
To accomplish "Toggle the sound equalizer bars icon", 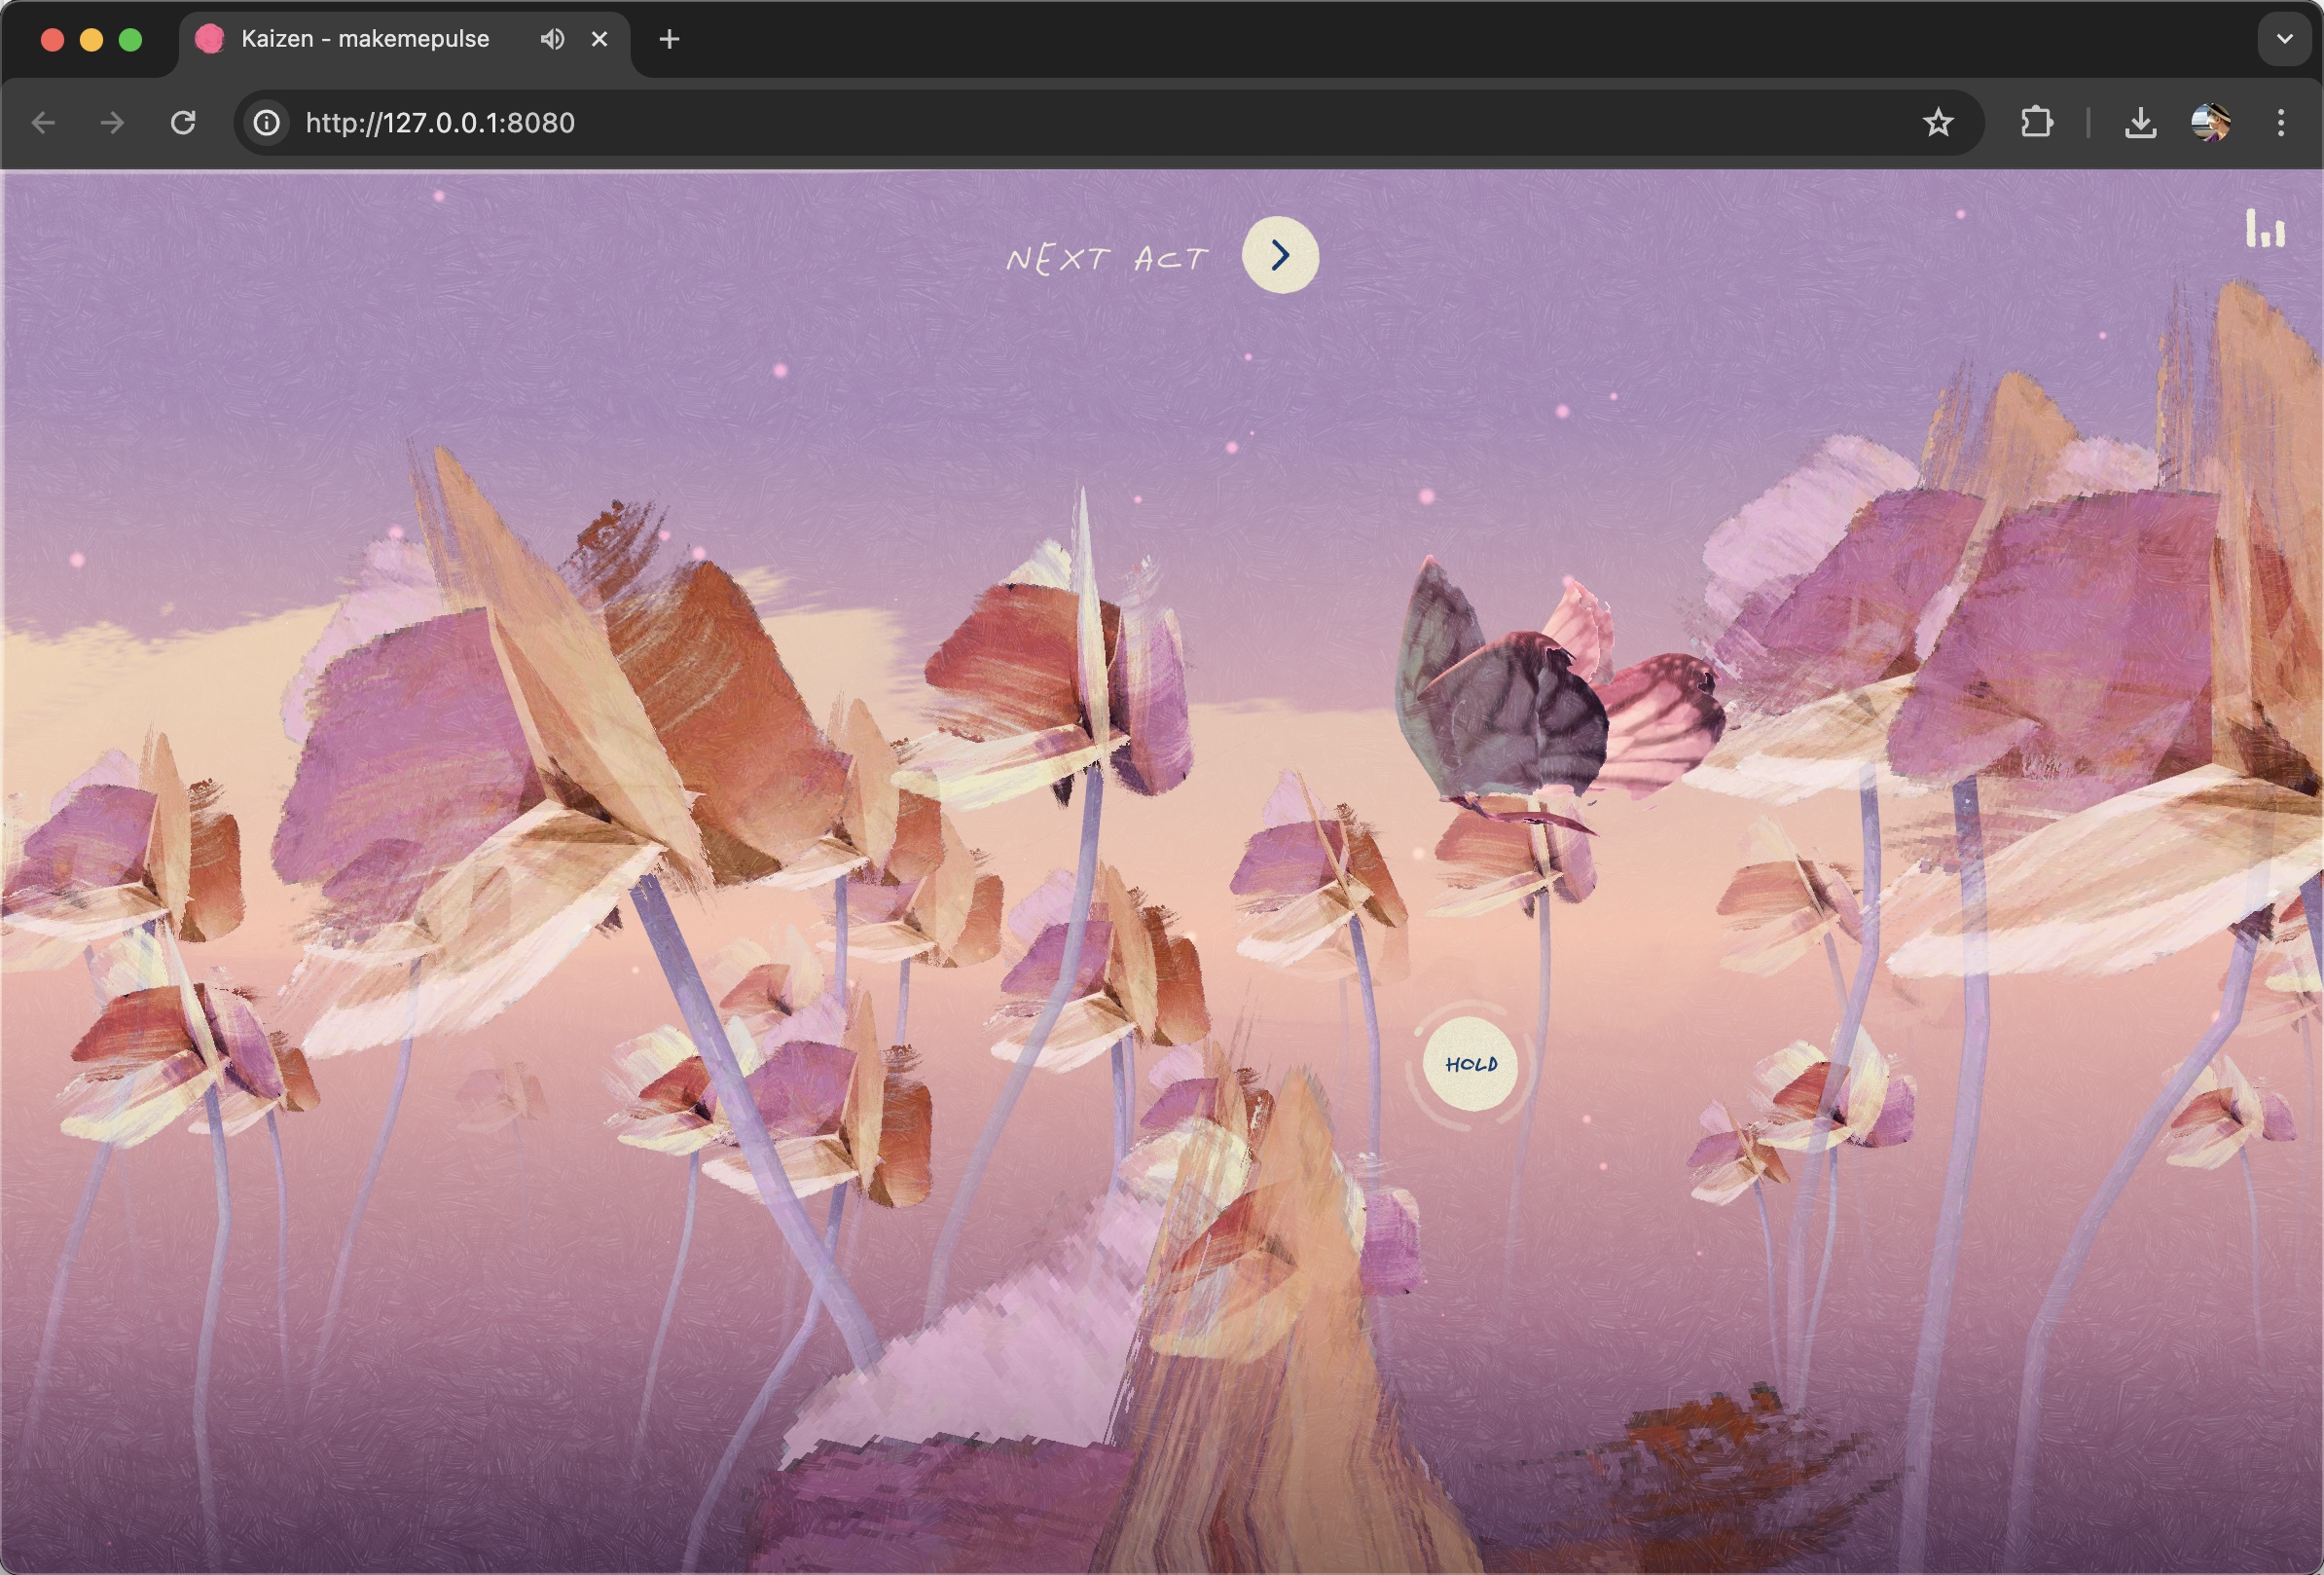I will pyautogui.click(x=2264, y=229).
